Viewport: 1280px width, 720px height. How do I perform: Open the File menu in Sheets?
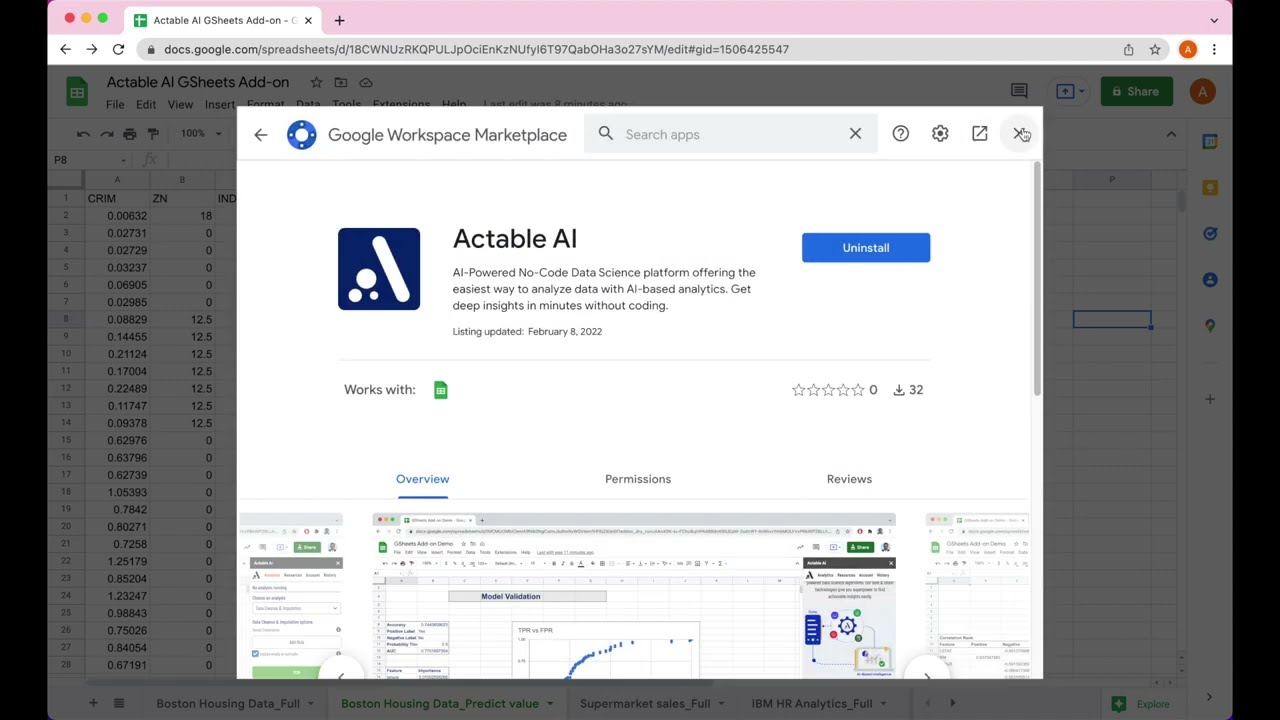(115, 104)
